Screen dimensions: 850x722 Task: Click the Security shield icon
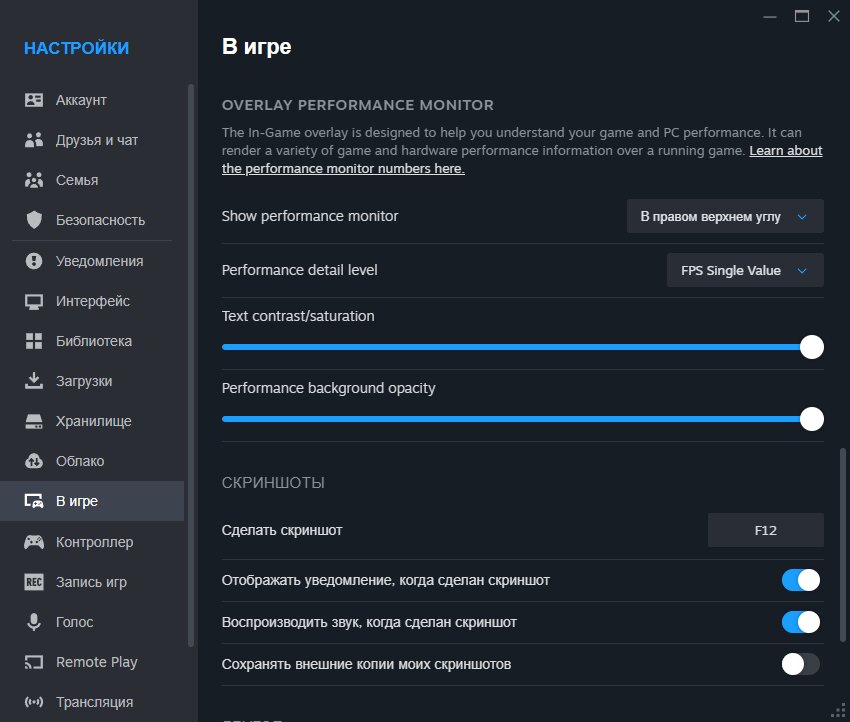[x=34, y=220]
